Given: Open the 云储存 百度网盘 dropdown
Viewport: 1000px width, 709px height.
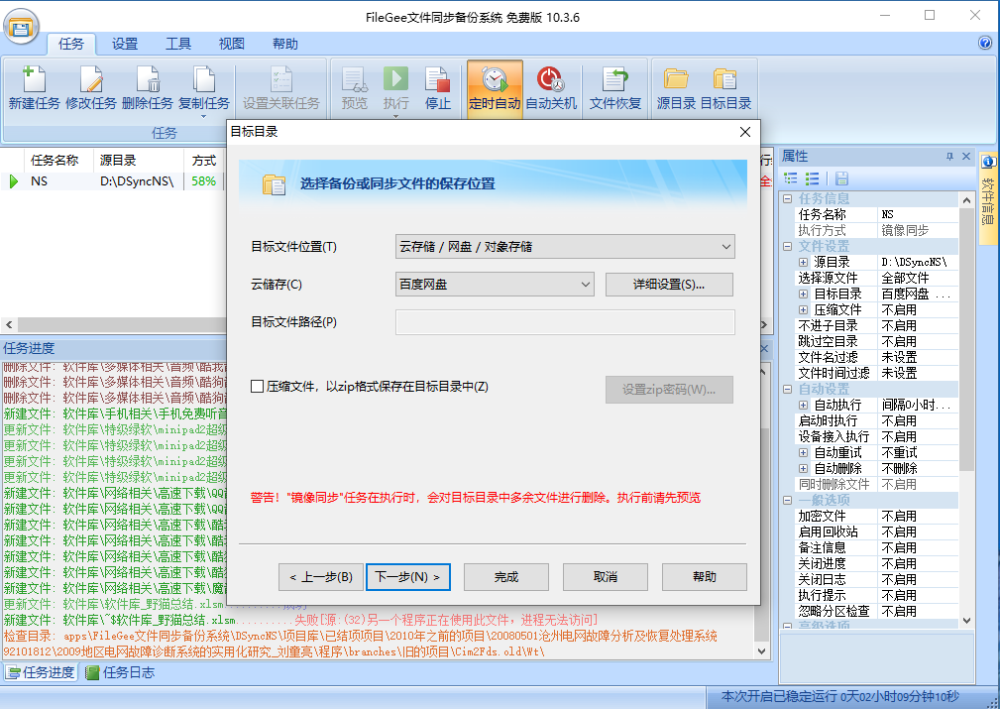Looking at the screenshot, I should pos(494,284).
